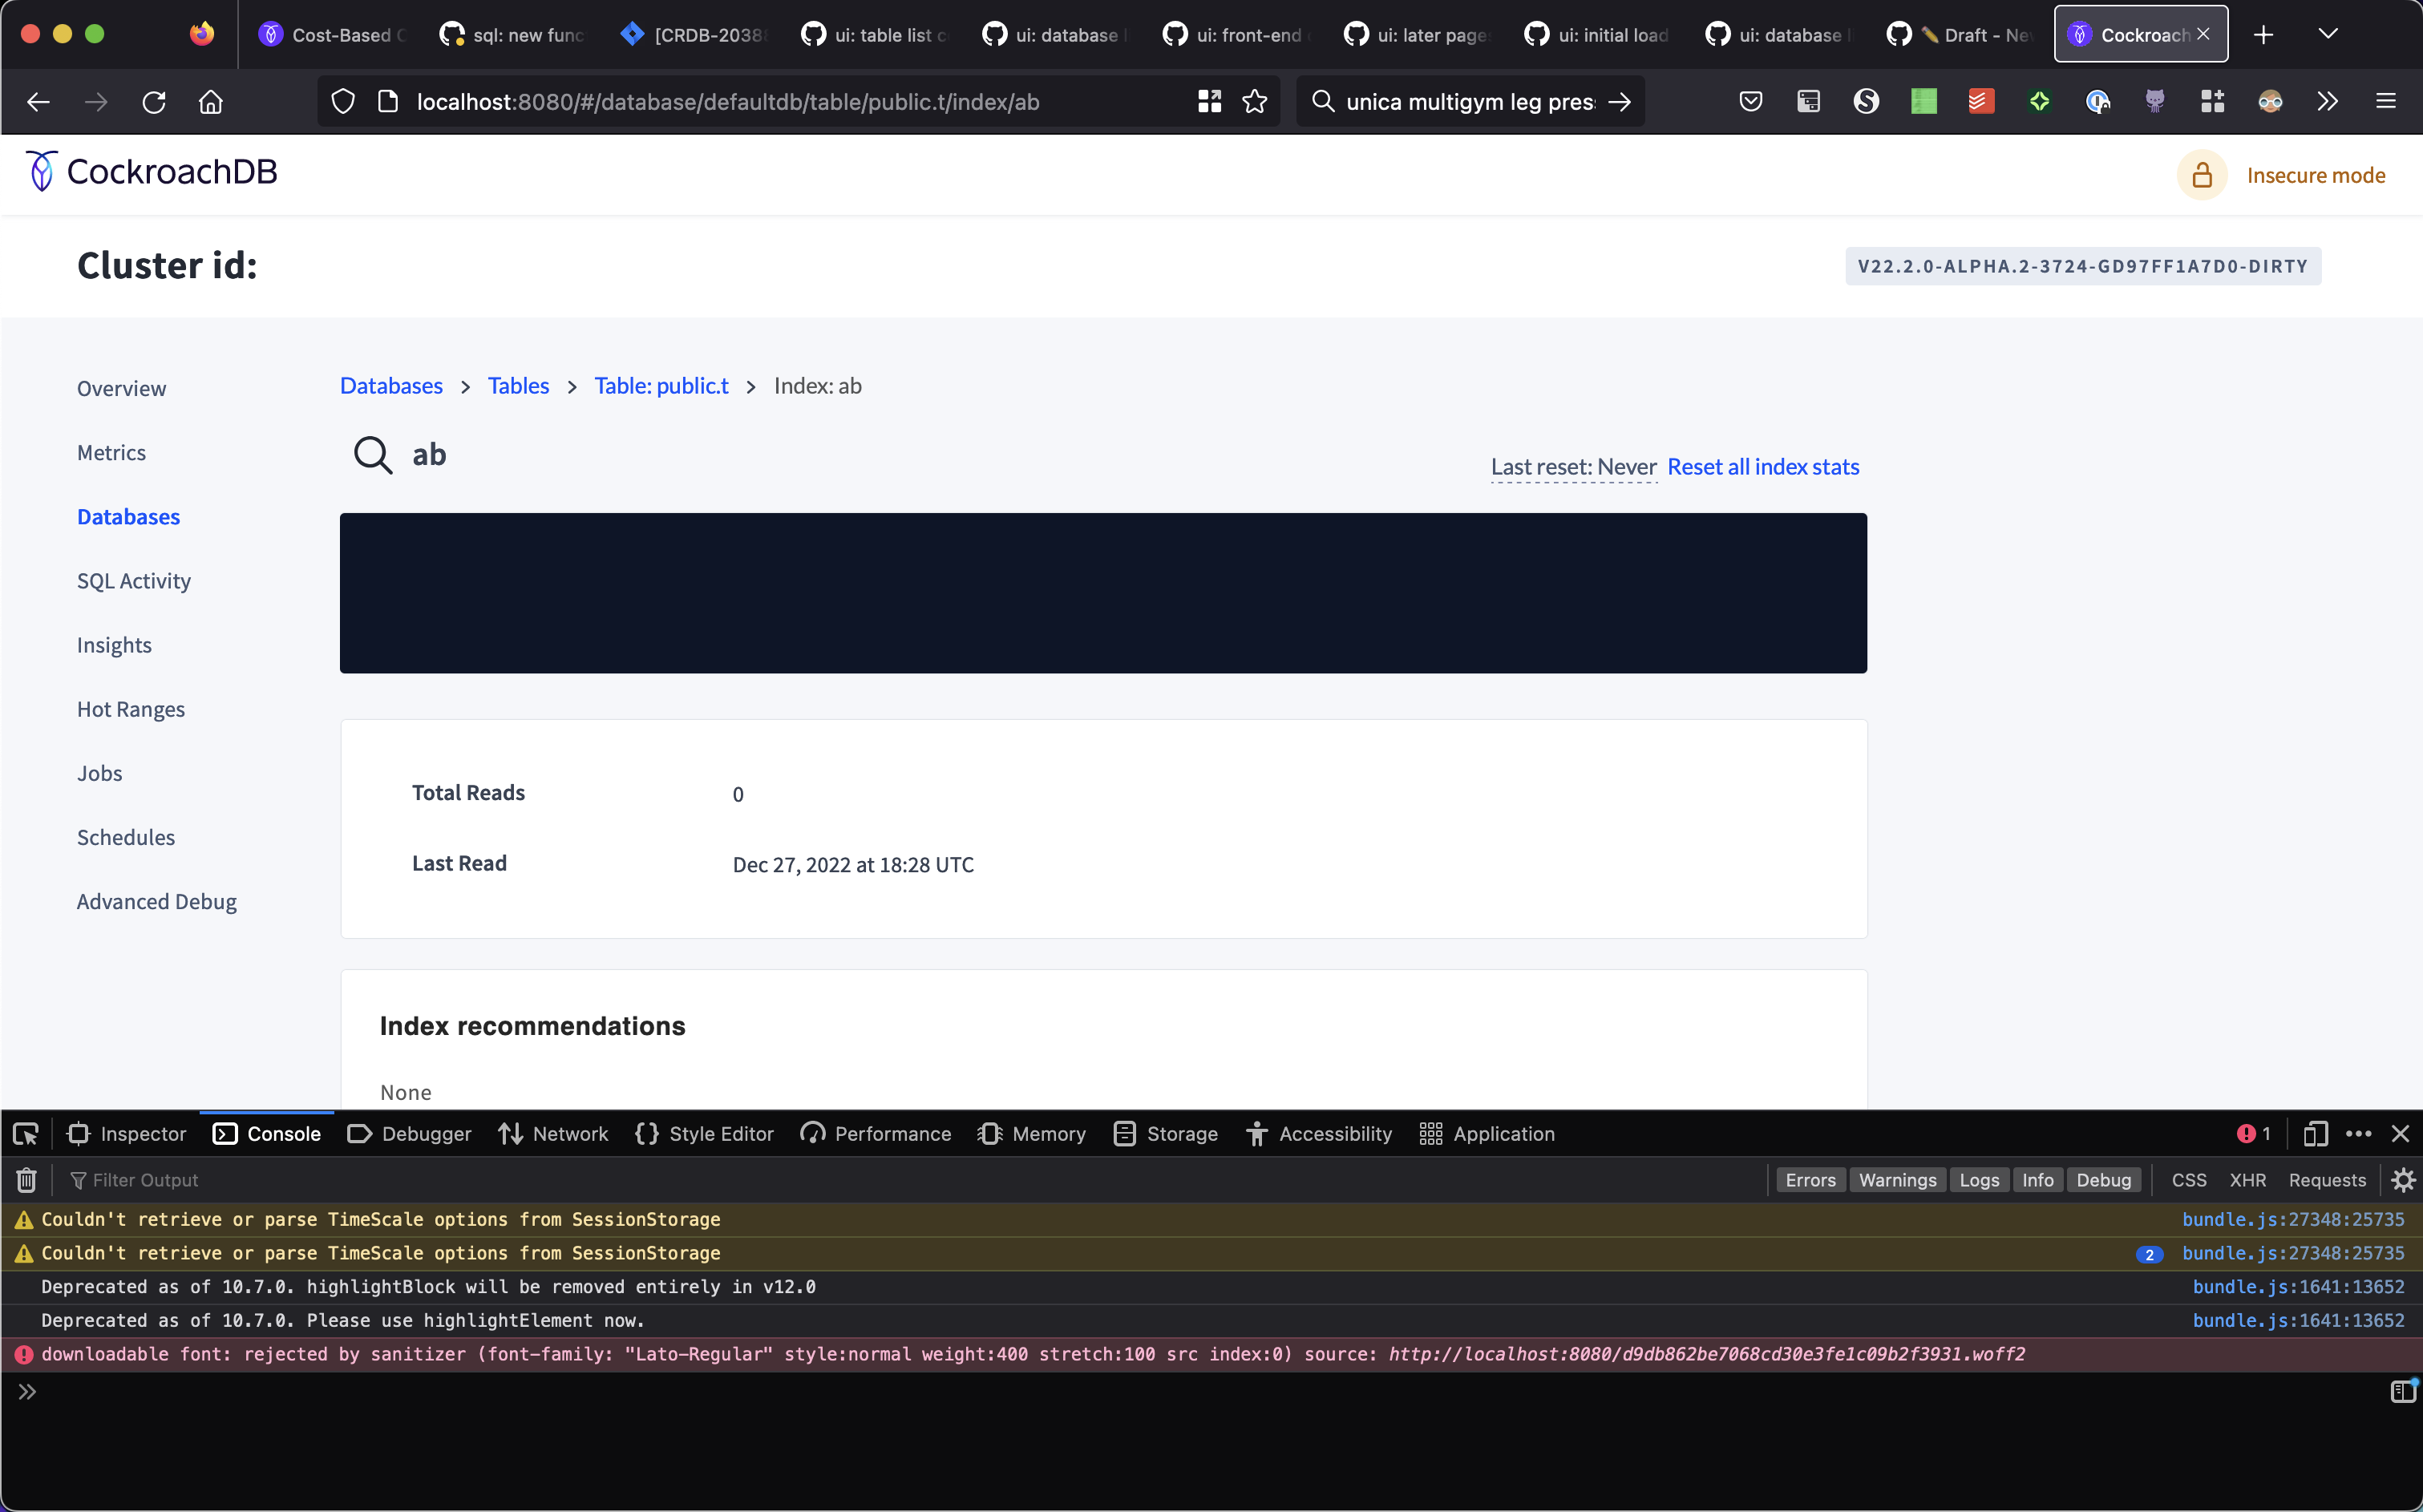Open Hot Ranges in the sidebar
Image resolution: width=2423 pixels, height=1512 pixels.
coord(130,709)
